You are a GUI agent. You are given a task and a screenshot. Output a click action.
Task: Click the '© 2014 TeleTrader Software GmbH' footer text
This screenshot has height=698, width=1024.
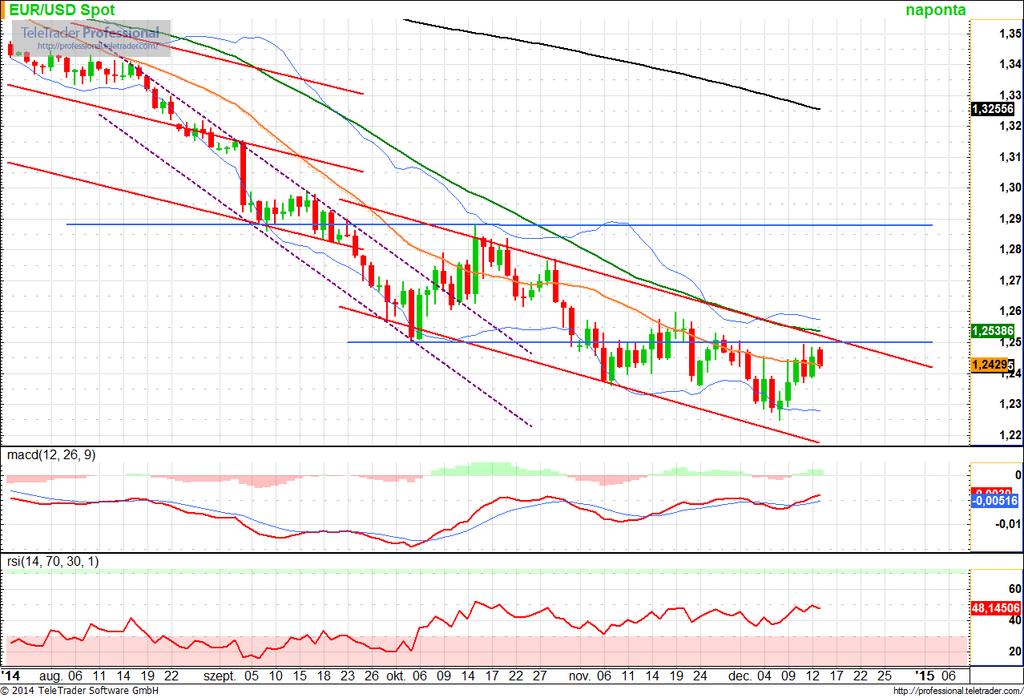tap(80, 691)
